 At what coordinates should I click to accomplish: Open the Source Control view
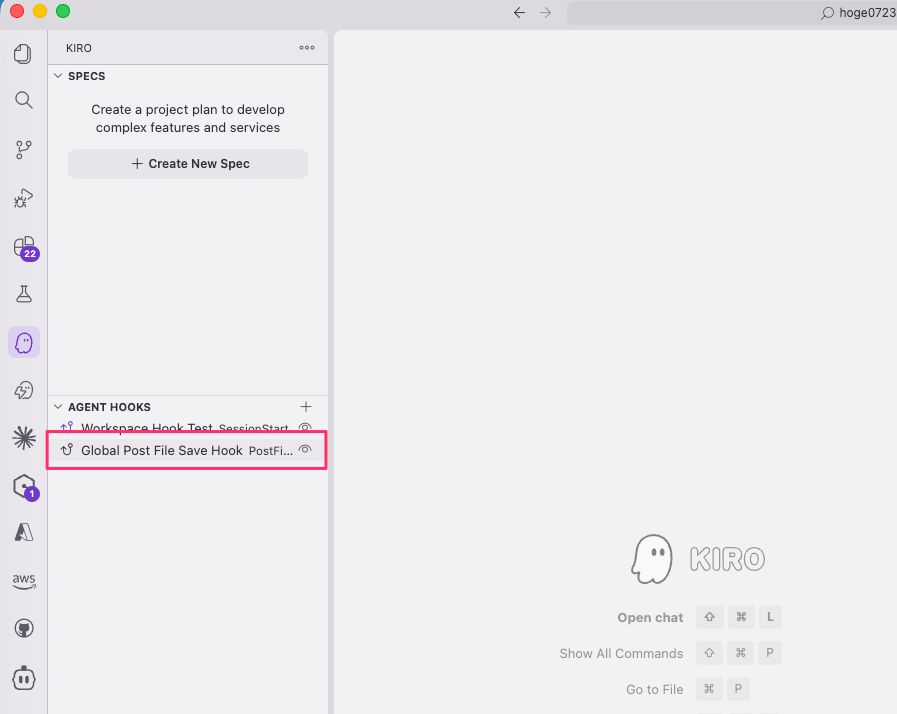pyautogui.click(x=23, y=150)
